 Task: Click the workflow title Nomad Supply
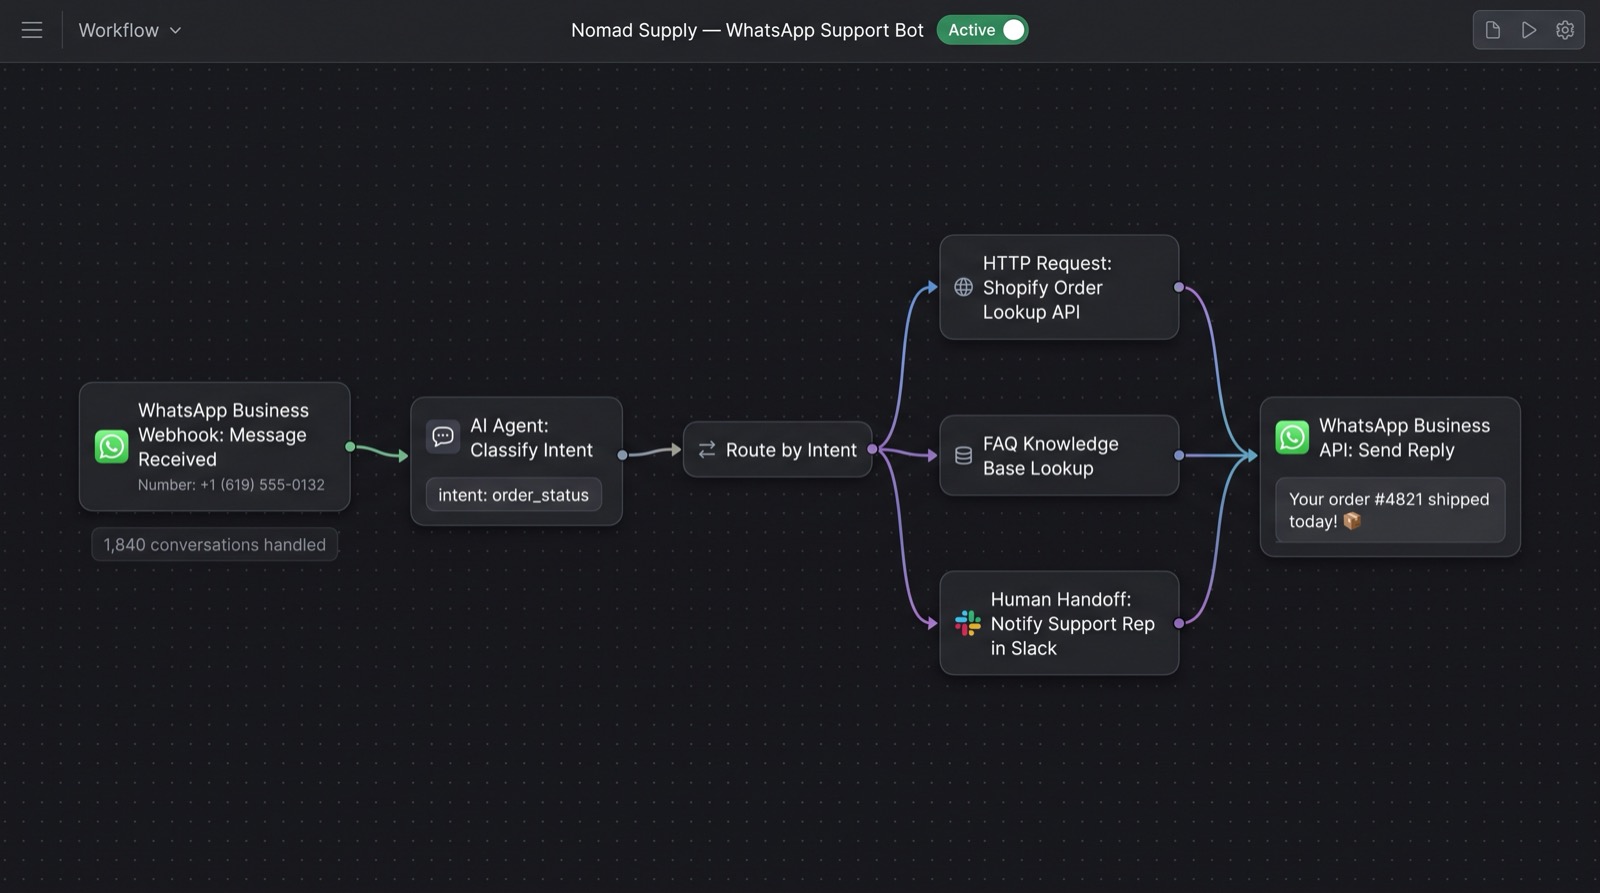tap(747, 30)
